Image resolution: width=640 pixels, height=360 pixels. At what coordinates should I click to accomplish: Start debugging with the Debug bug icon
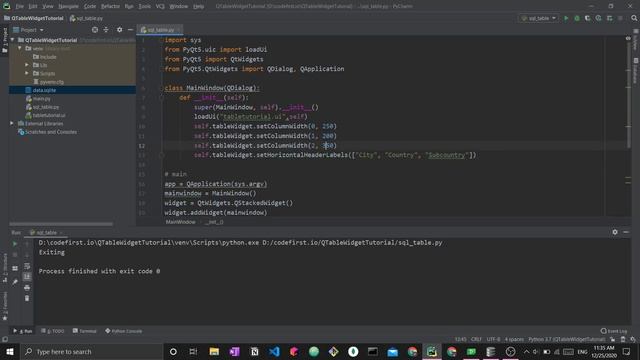pos(577,18)
